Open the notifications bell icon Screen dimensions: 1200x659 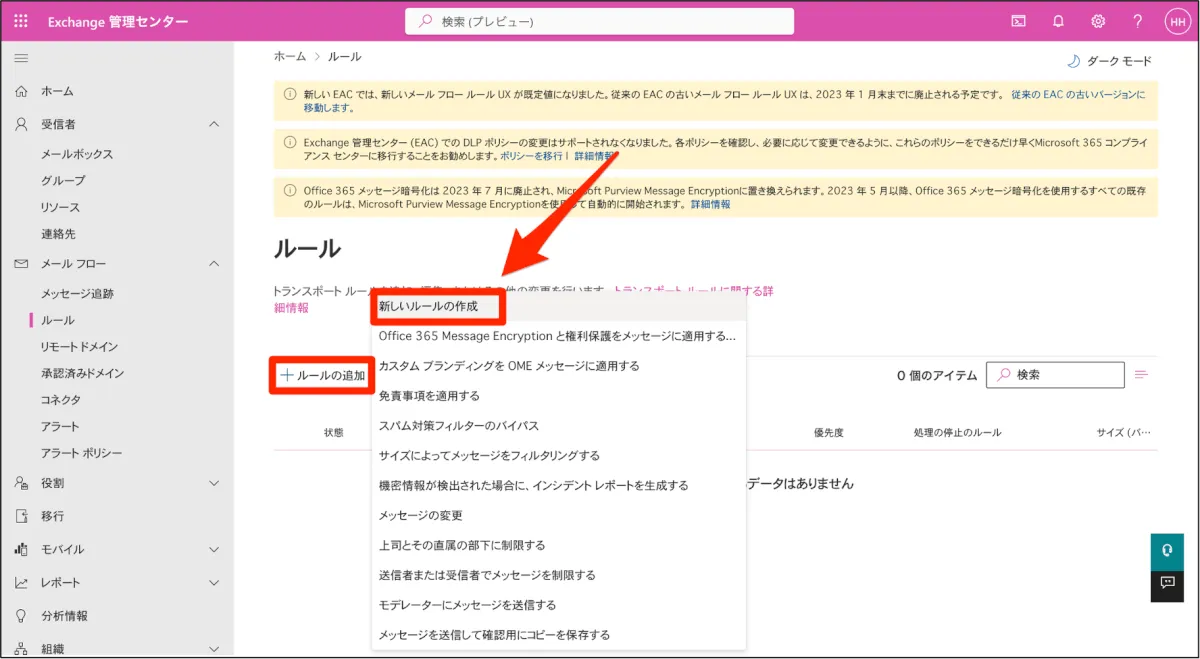click(x=1058, y=21)
